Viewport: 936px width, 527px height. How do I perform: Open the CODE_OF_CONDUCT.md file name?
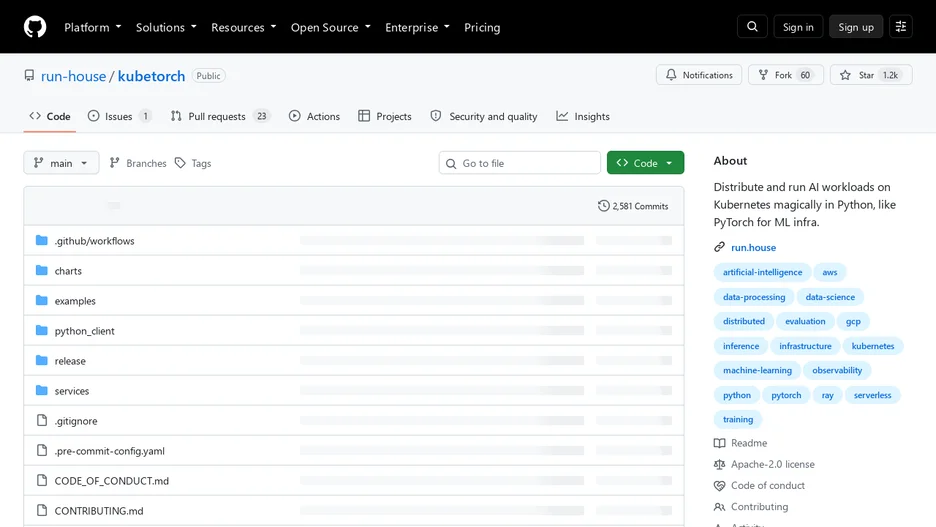coord(112,480)
